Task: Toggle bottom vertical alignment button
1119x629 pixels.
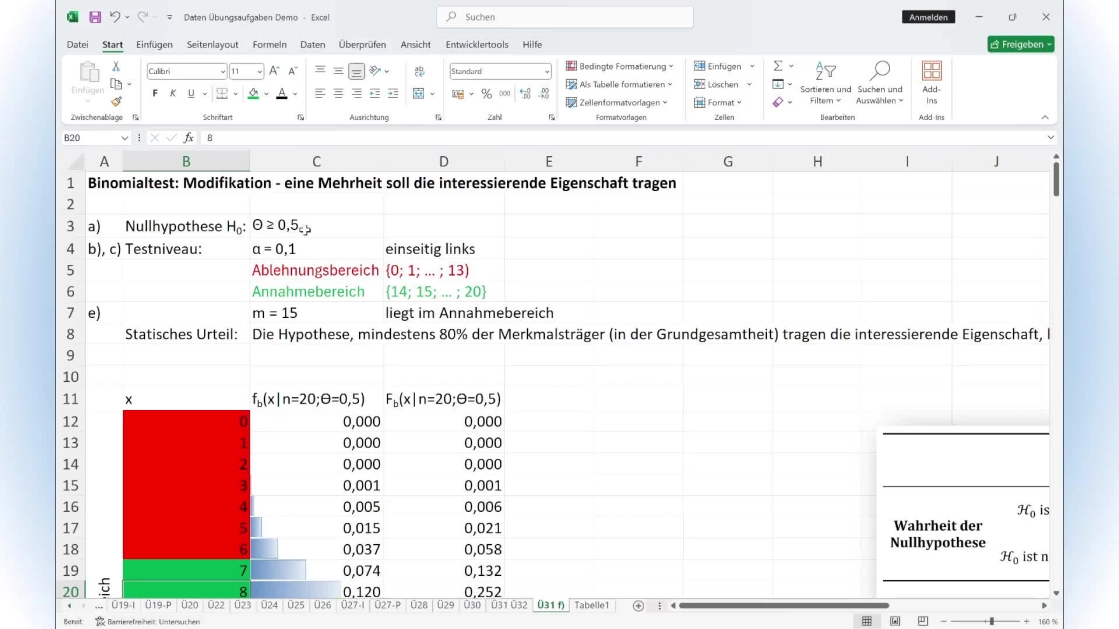Action: 356,71
